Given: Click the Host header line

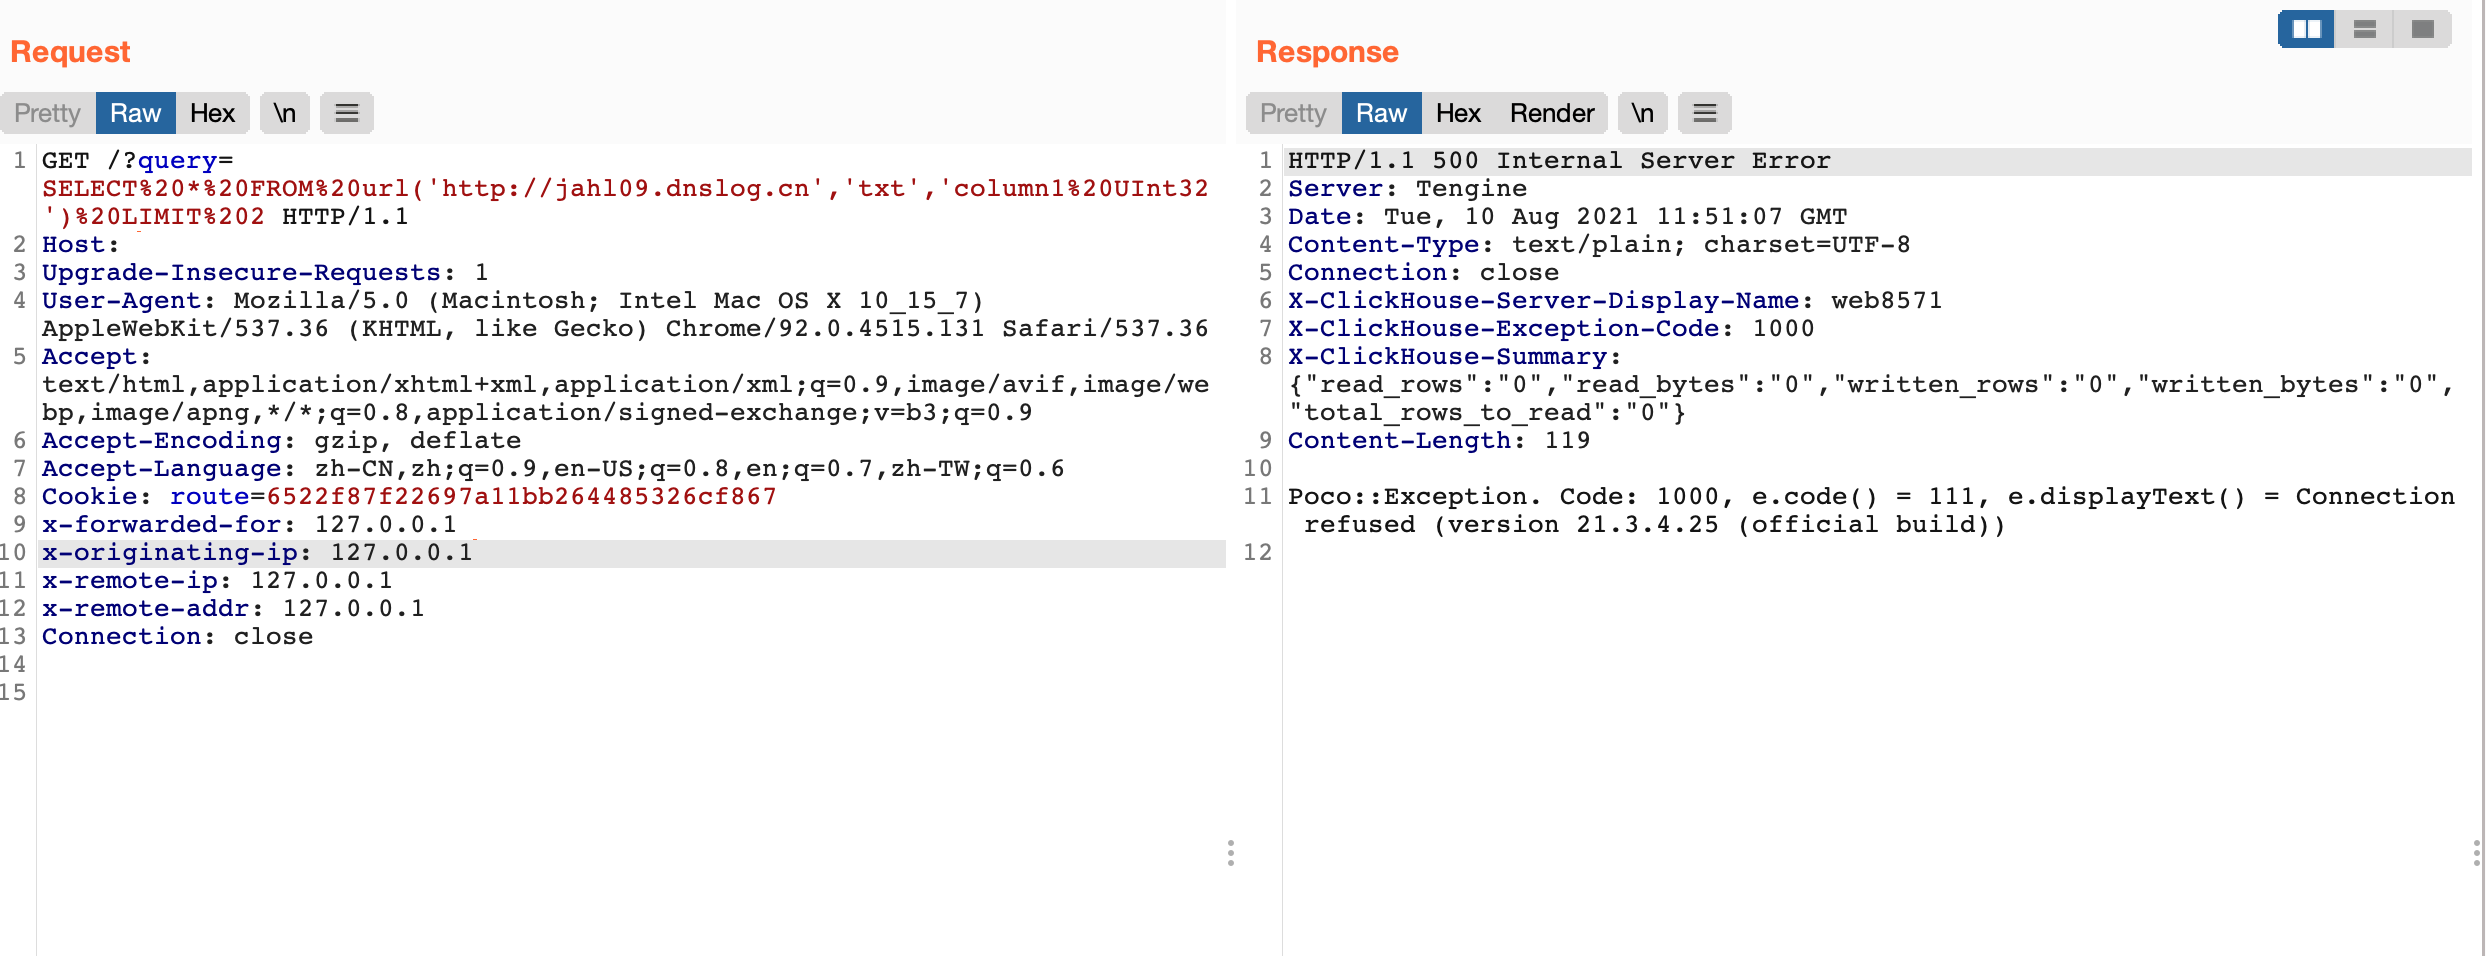Looking at the screenshot, I should pos(80,245).
